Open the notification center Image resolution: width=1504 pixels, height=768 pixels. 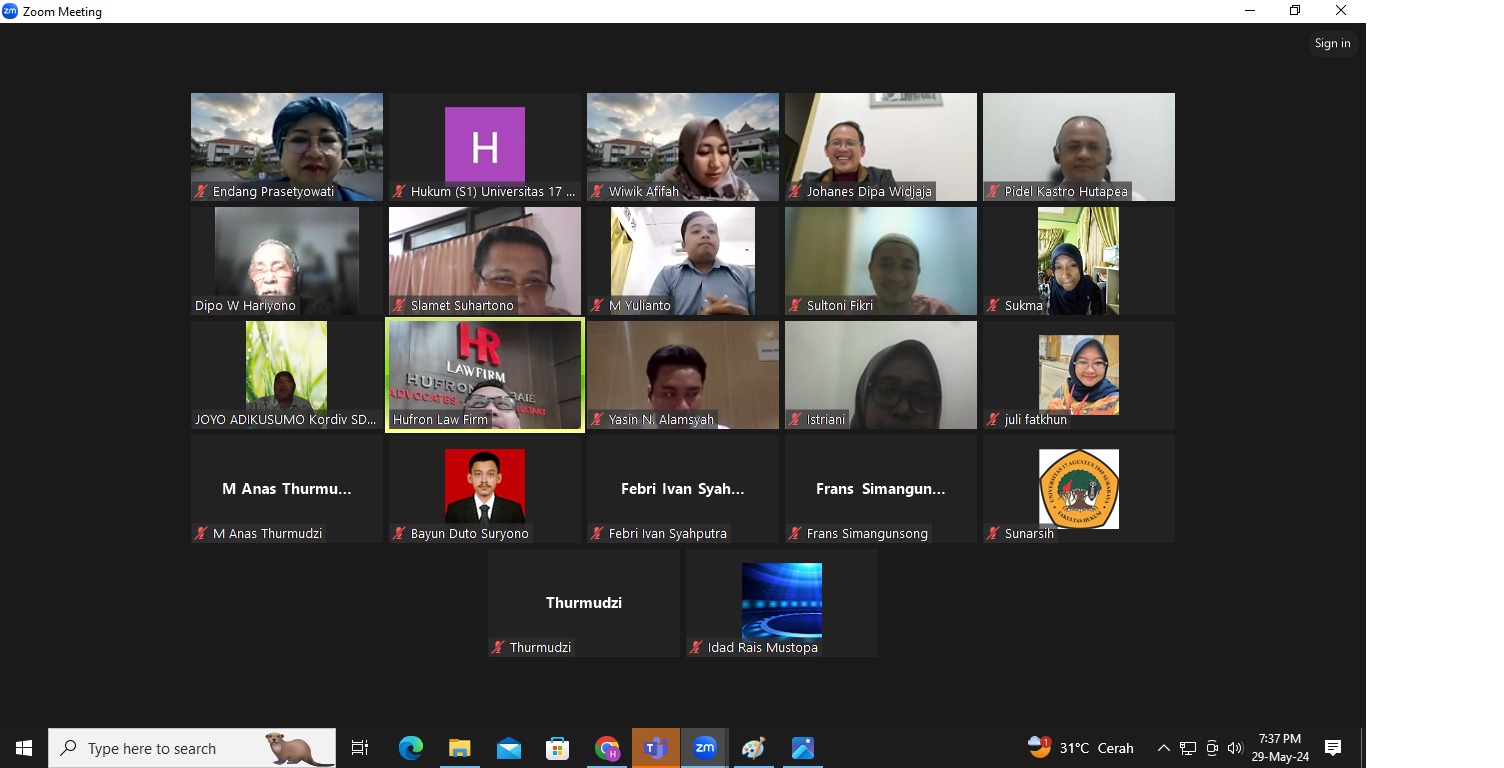[x=1332, y=748]
